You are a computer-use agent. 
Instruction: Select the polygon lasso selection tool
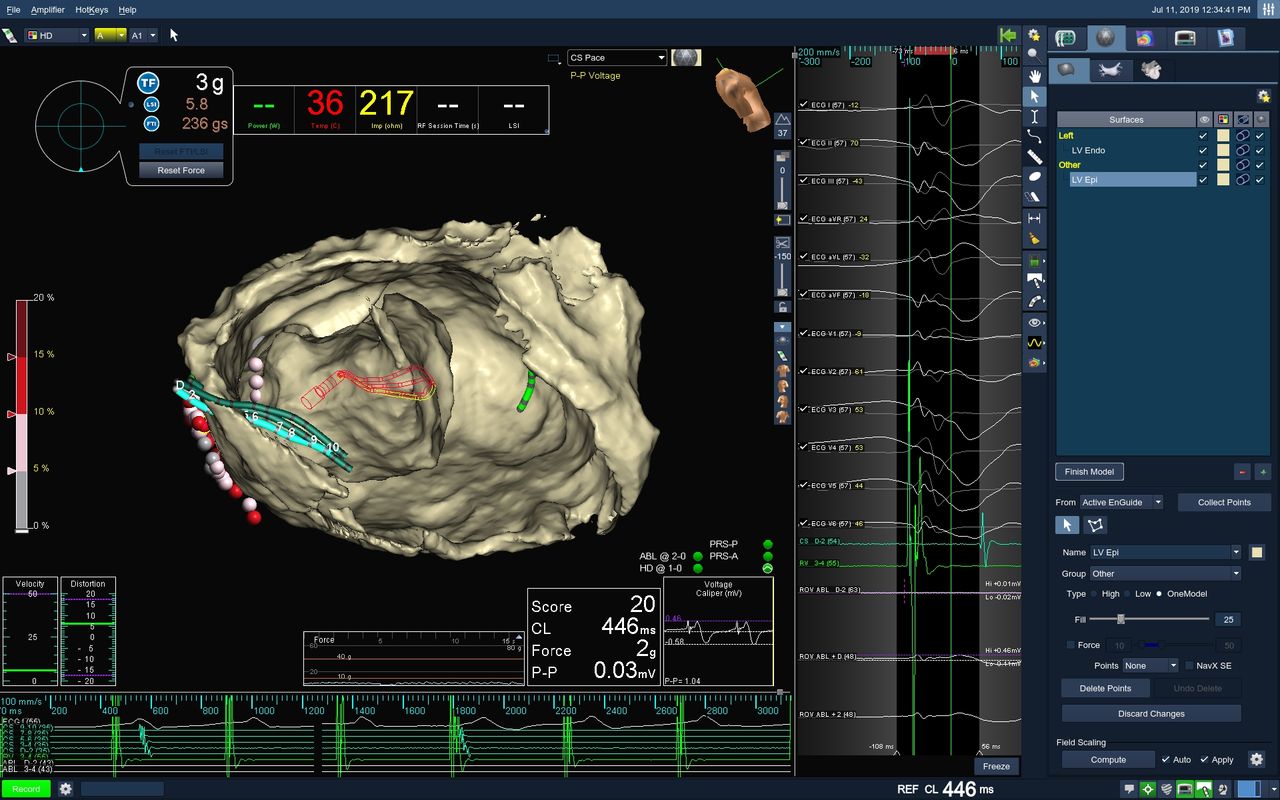(1096, 525)
